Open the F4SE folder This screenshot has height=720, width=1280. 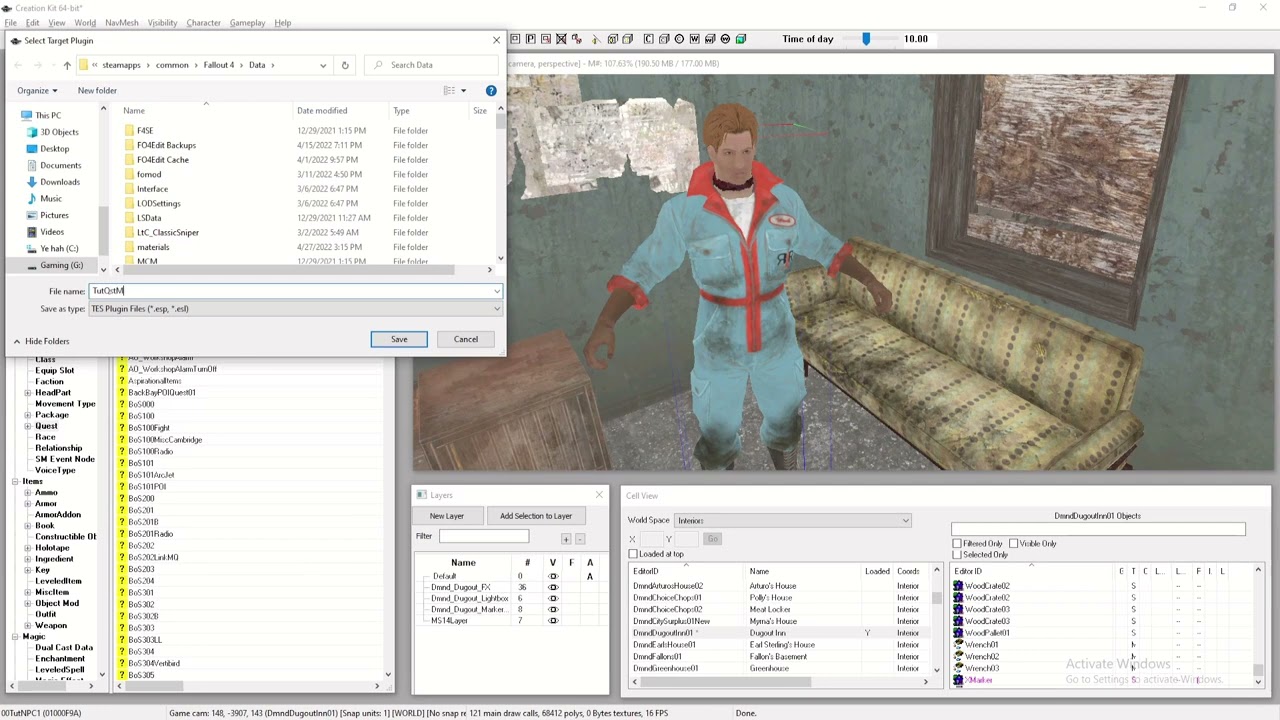click(145, 130)
